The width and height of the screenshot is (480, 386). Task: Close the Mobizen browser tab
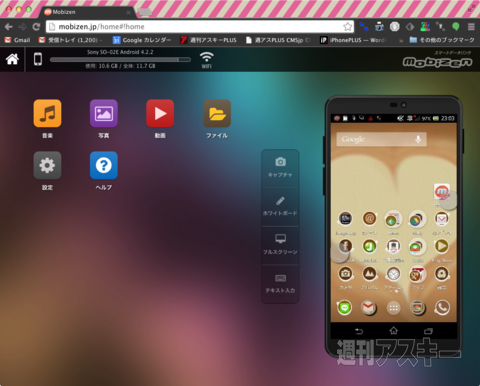point(128,12)
